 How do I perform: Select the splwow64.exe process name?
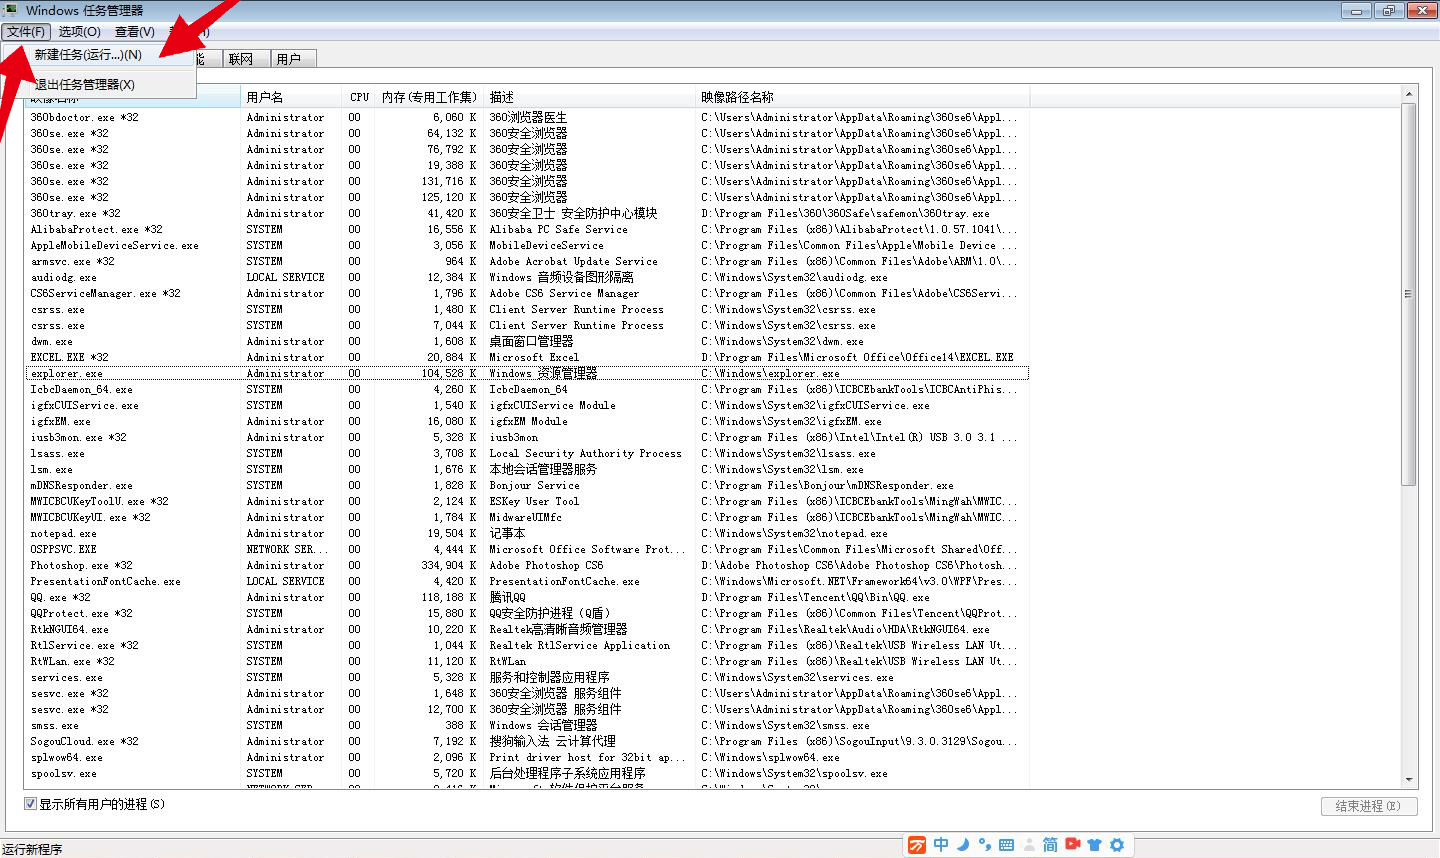coord(66,757)
